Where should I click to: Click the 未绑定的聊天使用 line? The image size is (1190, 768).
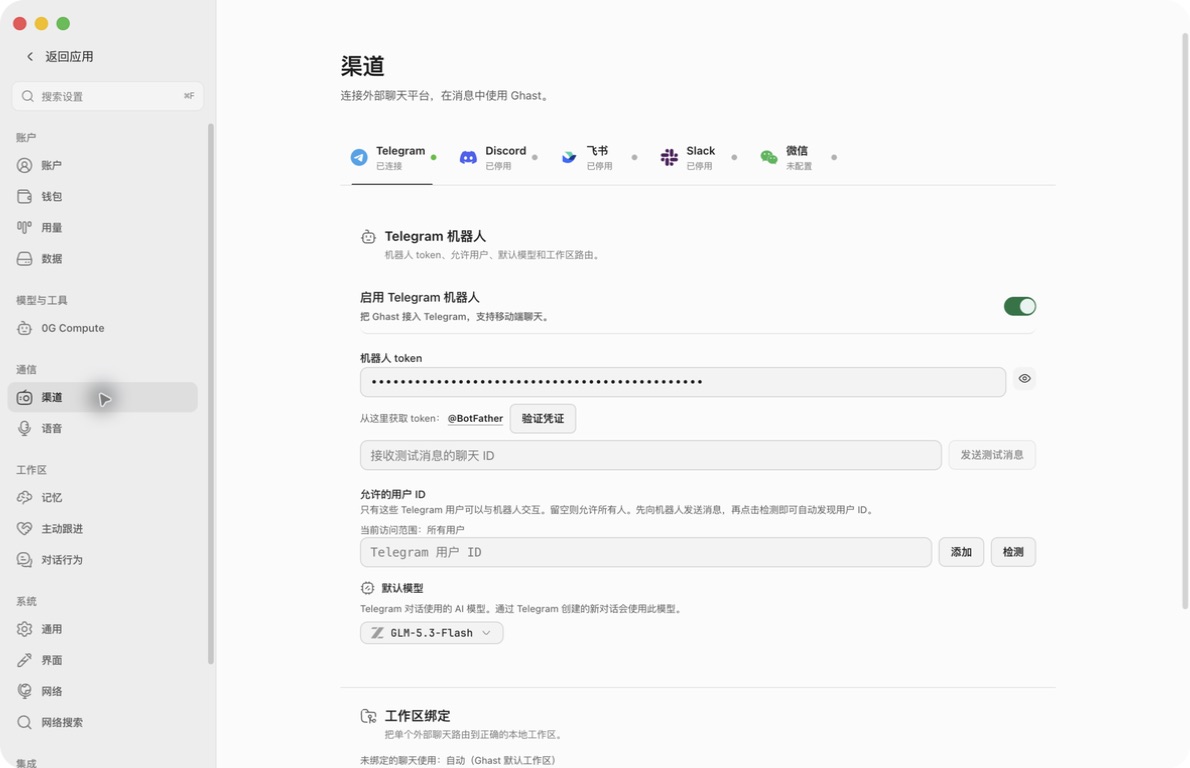click(458, 760)
